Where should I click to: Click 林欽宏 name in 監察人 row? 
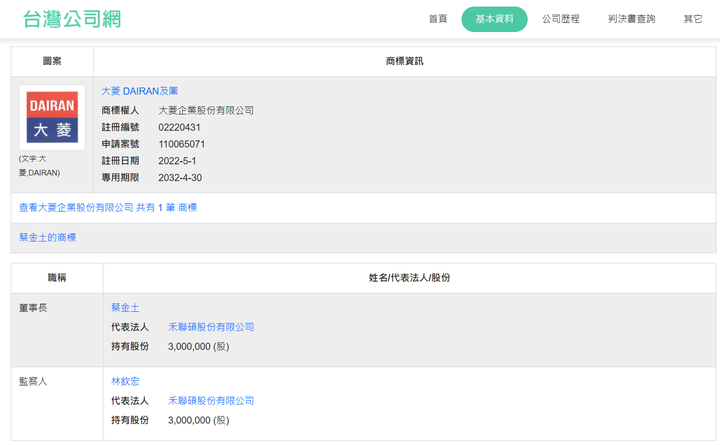pos(125,381)
